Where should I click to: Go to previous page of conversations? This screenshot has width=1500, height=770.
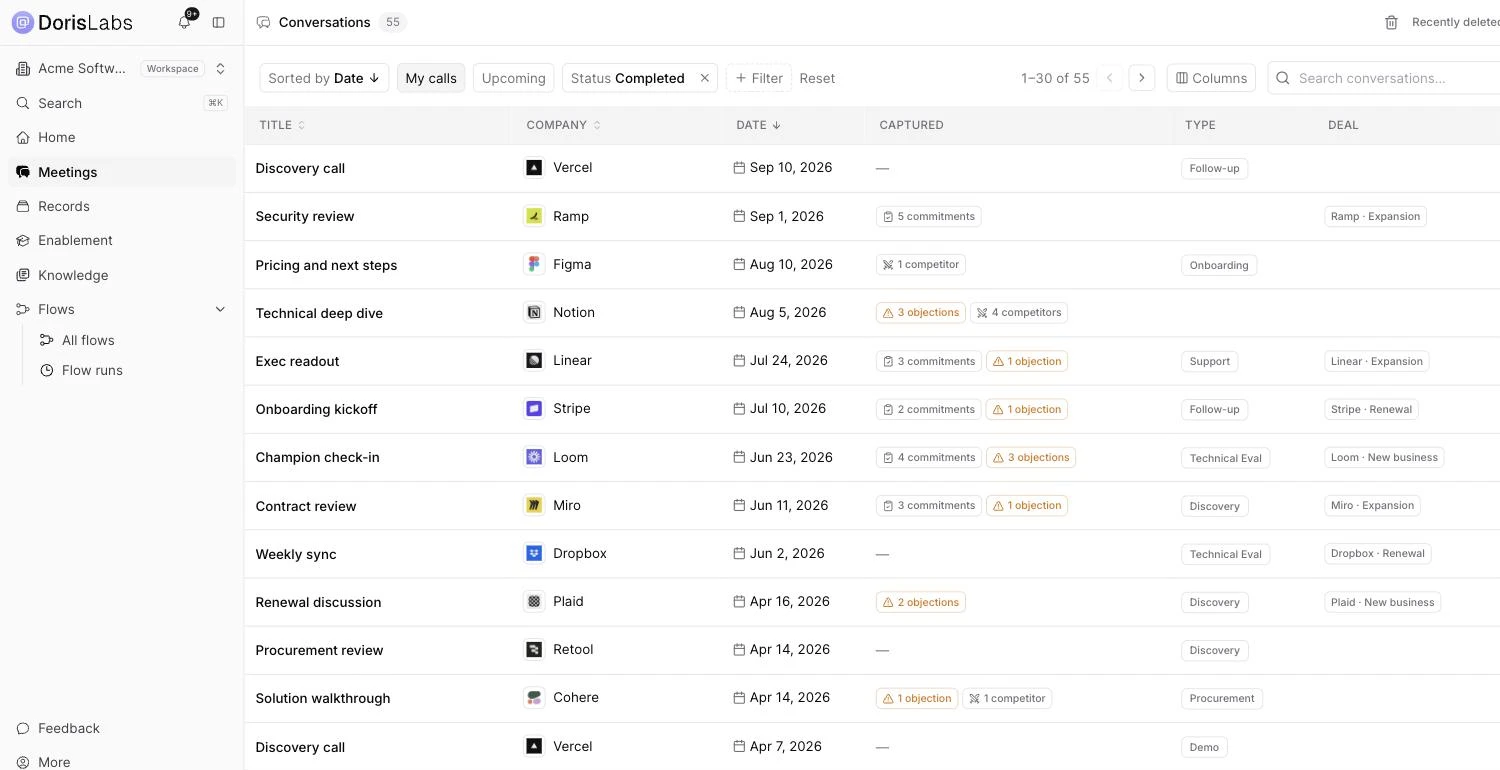1109,78
